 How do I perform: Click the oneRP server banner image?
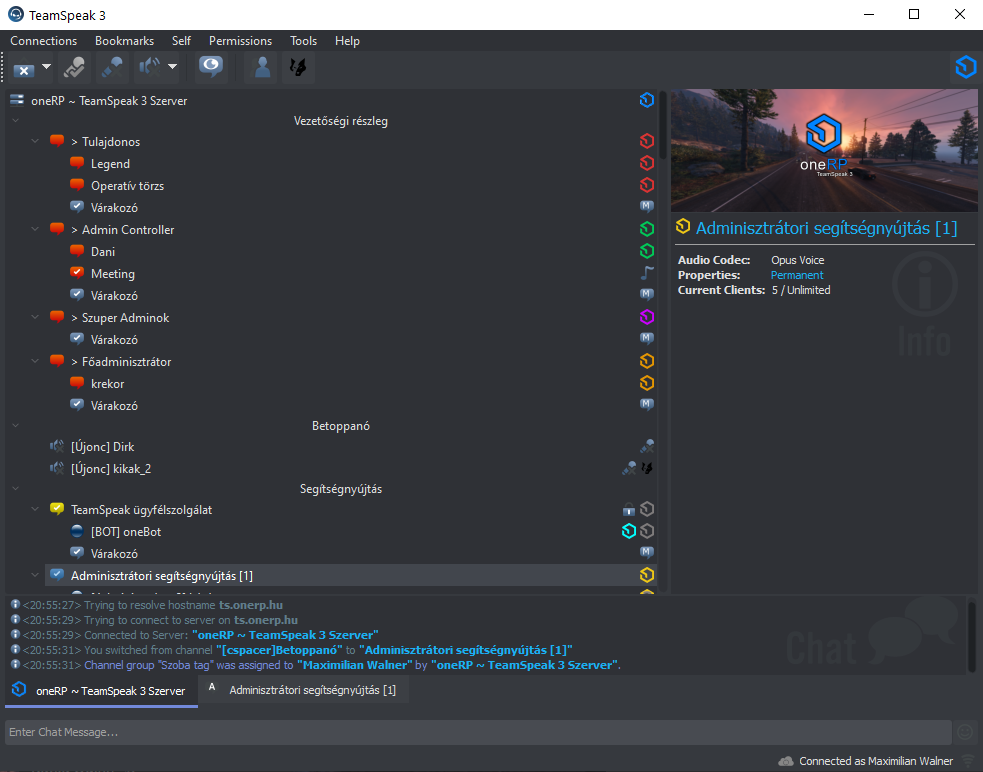(x=824, y=151)
